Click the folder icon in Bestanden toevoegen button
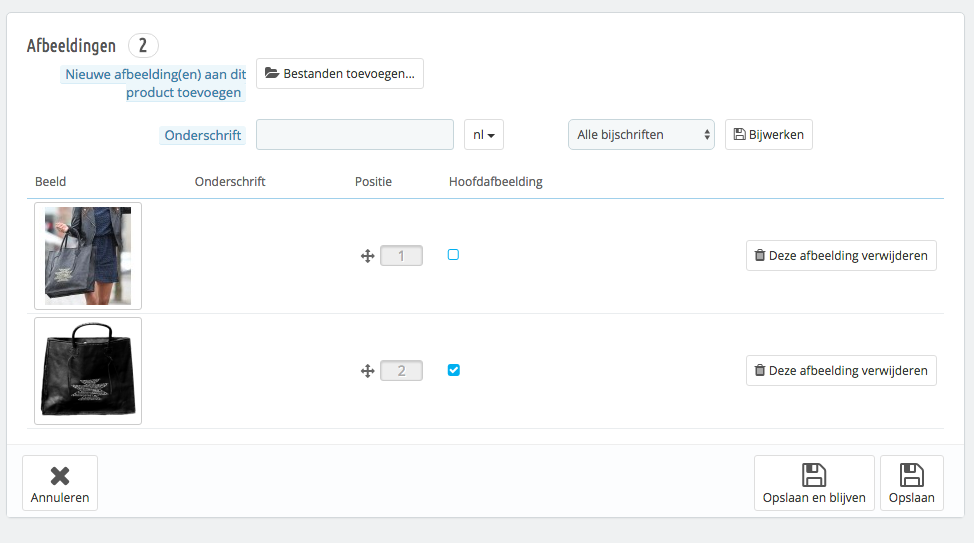 coord(271,73)
